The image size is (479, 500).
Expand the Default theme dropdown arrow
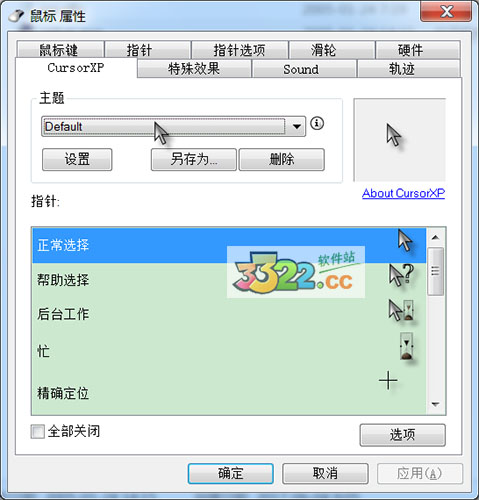pyautogui.click(x=296, y=126)
